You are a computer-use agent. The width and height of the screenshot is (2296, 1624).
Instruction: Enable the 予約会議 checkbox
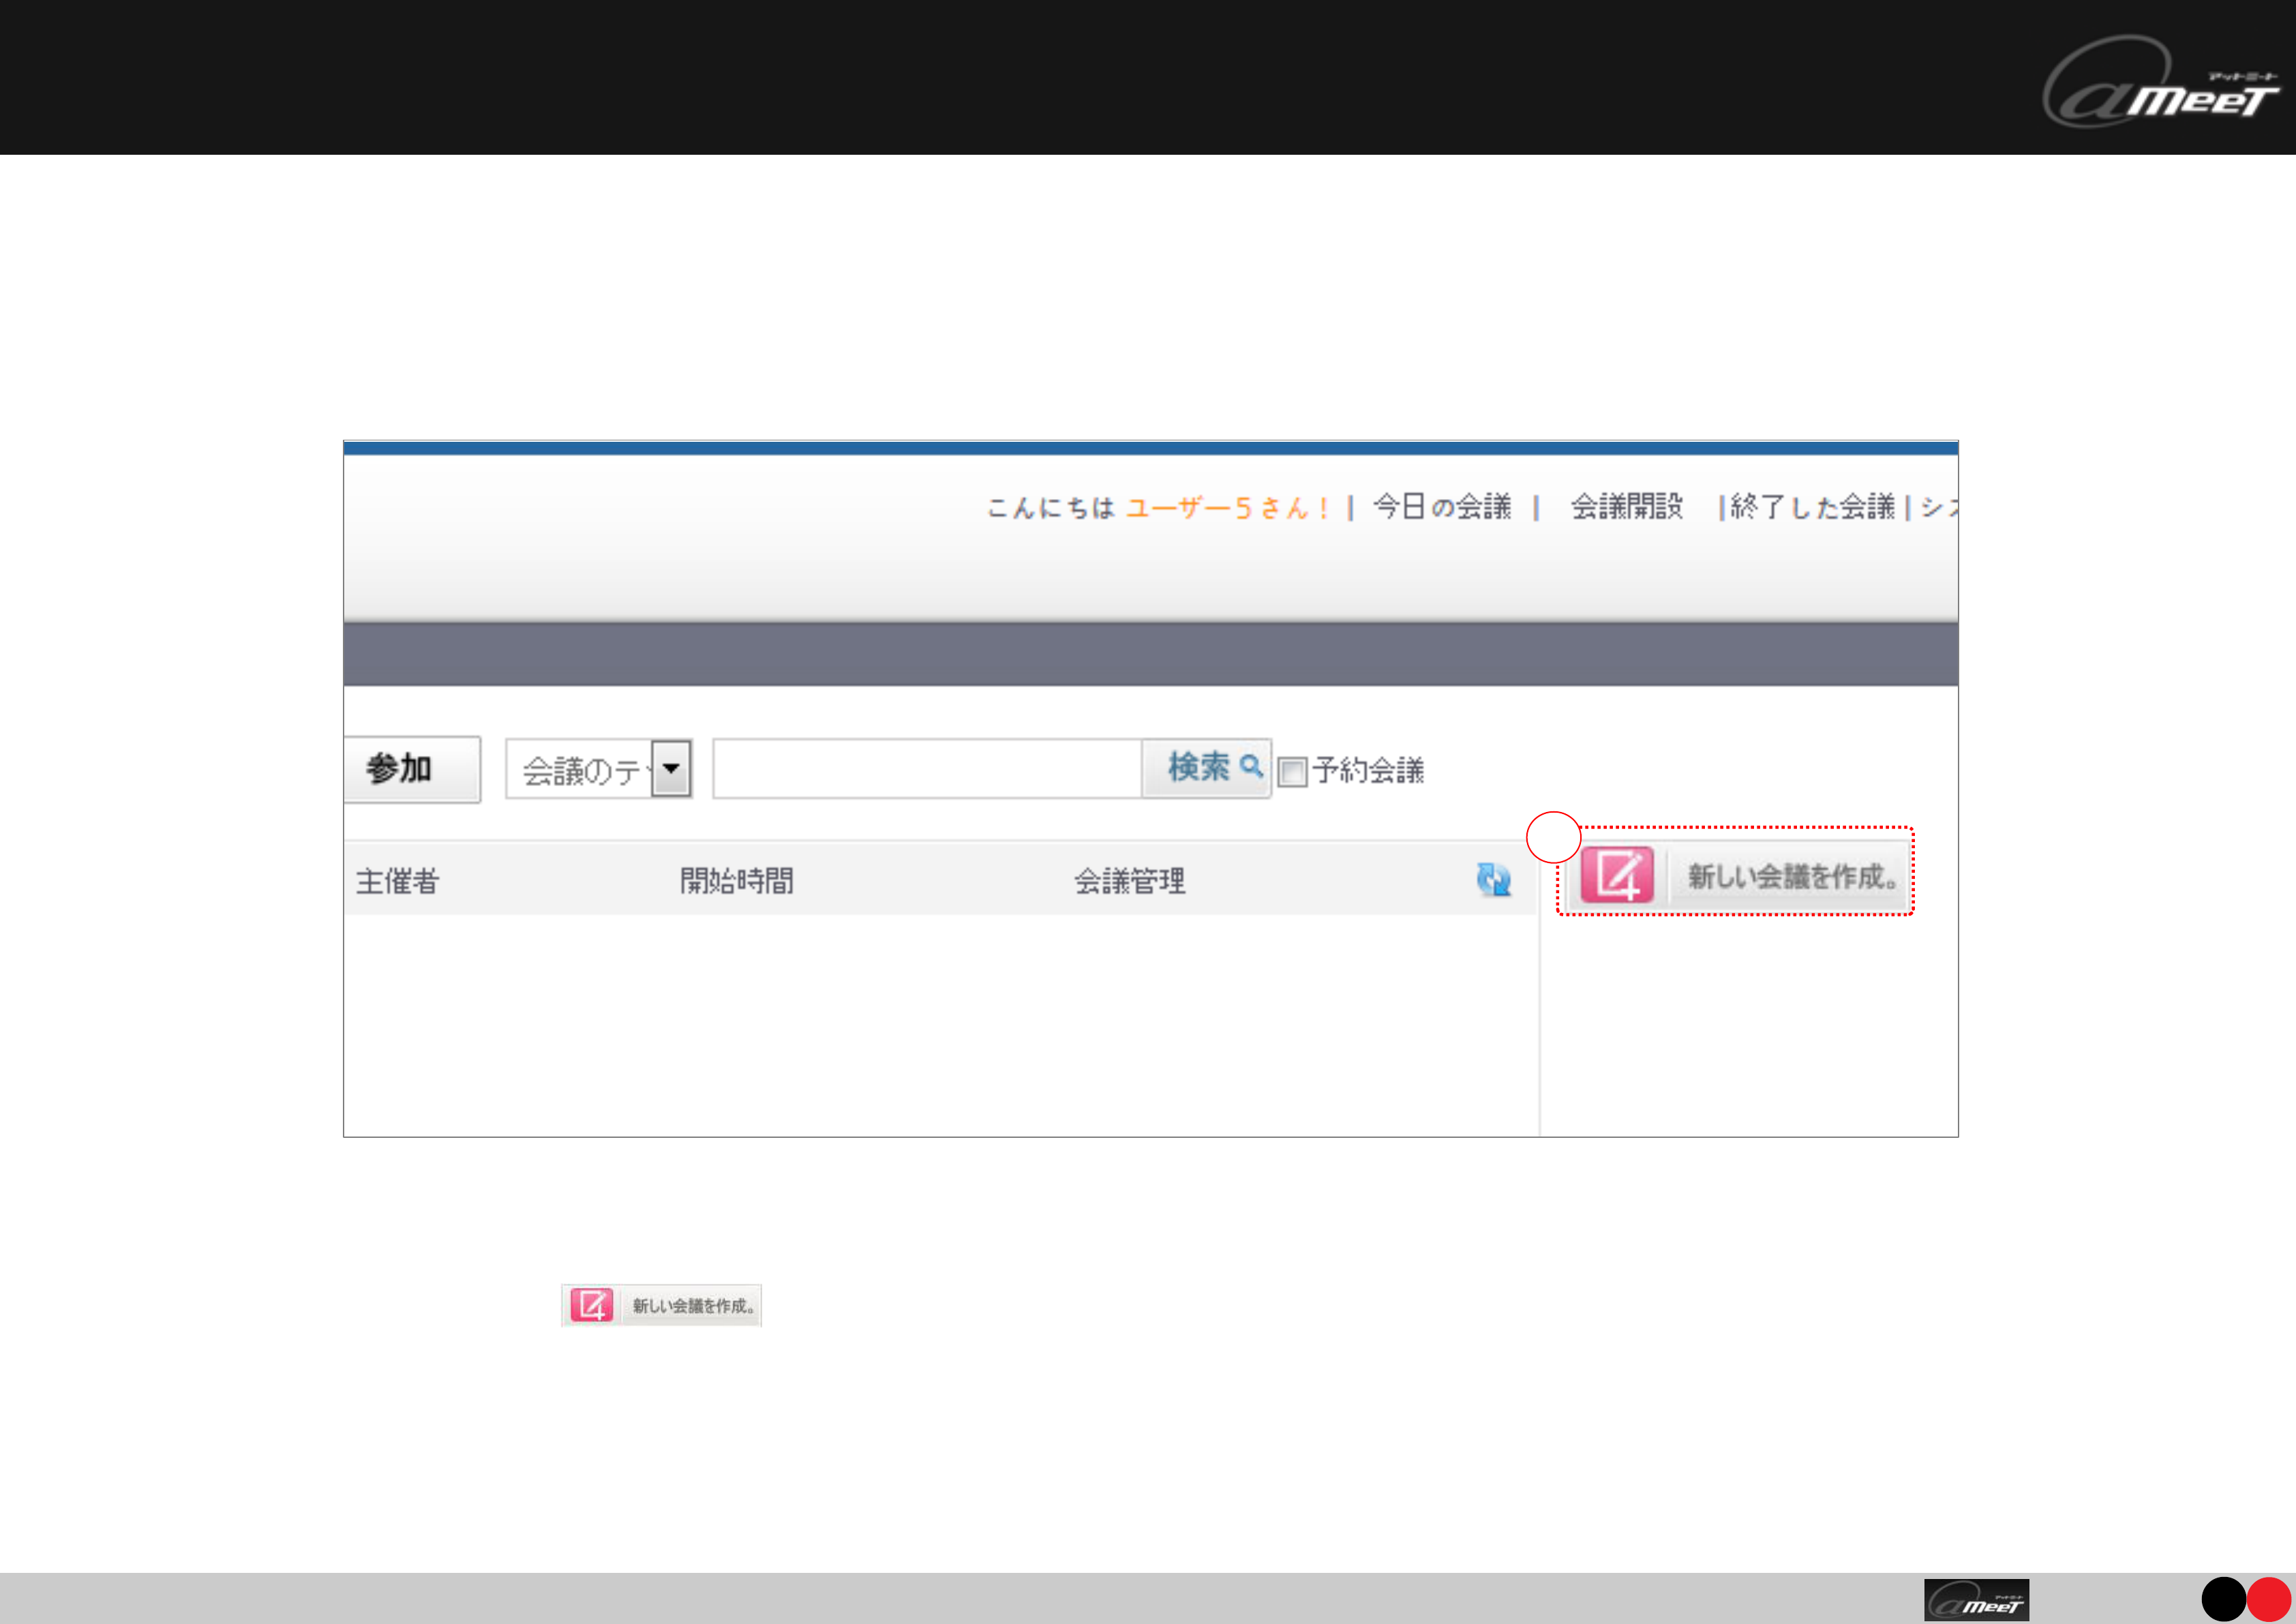[1292, 772]
